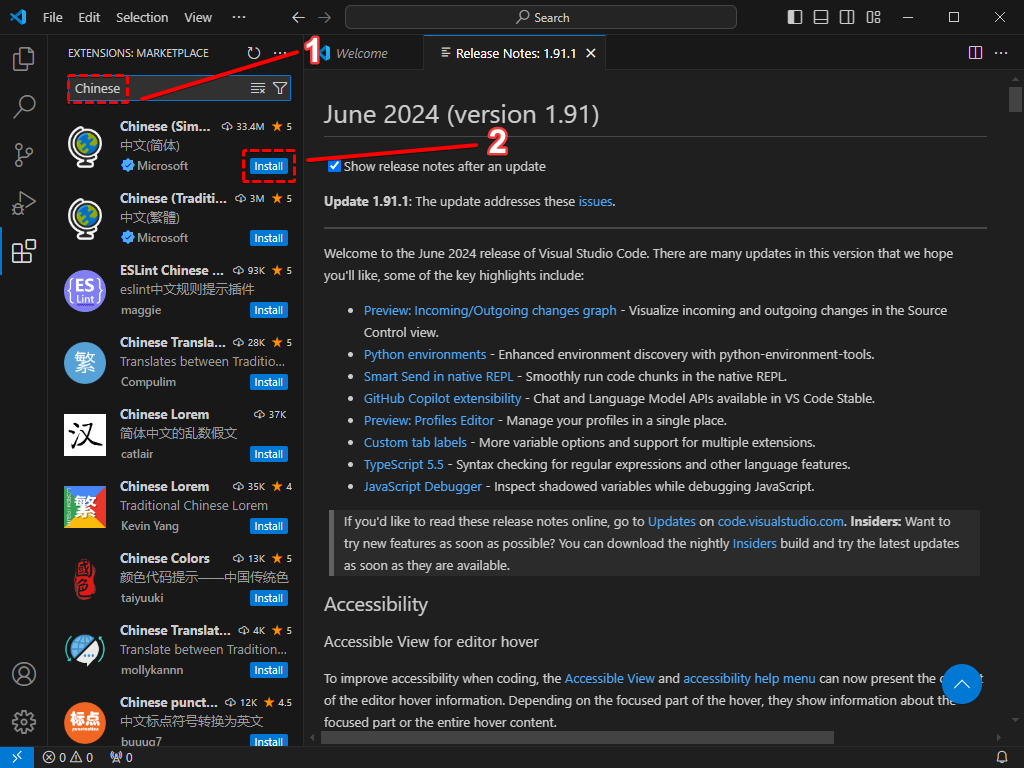The image size is (1024, 768).
Task: Open the extensions filter dropdown
Action: [280, 88]
